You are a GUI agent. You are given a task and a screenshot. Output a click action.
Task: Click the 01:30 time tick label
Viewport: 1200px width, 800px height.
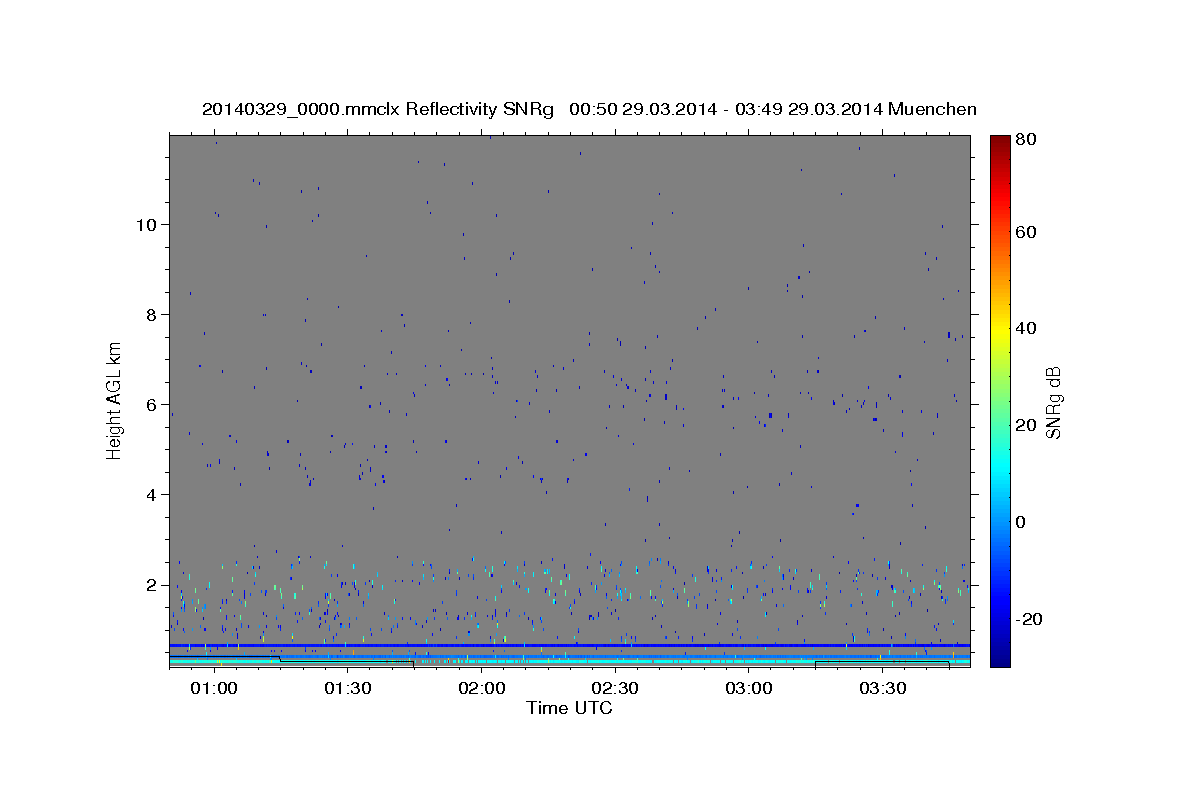(348, 688)
